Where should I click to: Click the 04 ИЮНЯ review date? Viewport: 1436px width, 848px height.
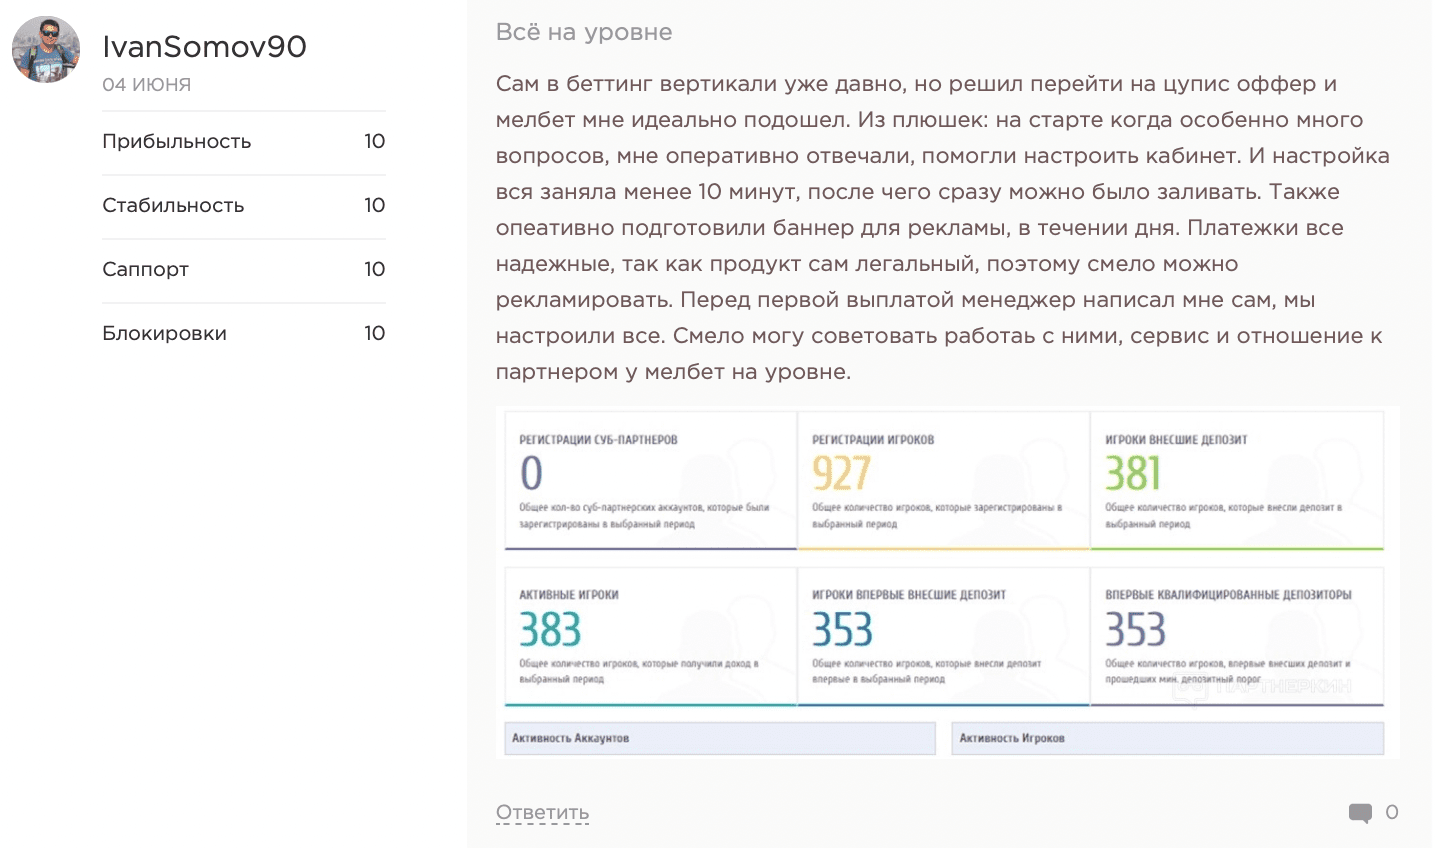pyautogui.click(x=146, y=85)
